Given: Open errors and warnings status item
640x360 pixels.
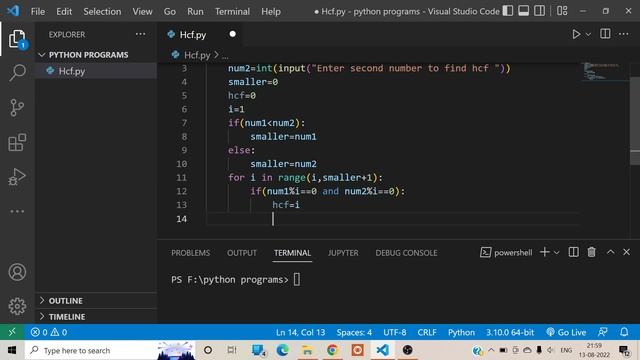Looking at the screenshot, I should tap(49, 332).
